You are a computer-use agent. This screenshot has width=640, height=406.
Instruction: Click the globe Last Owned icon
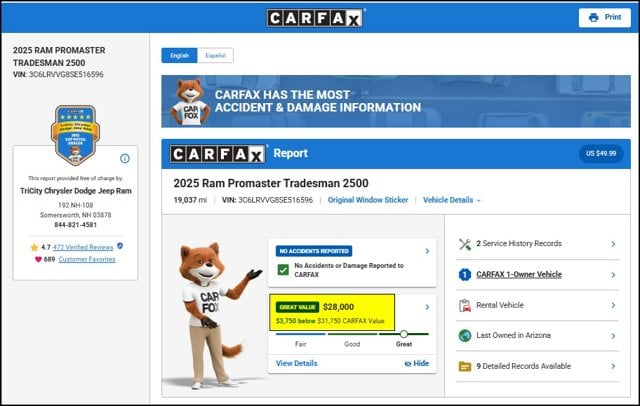coord(464,335)
